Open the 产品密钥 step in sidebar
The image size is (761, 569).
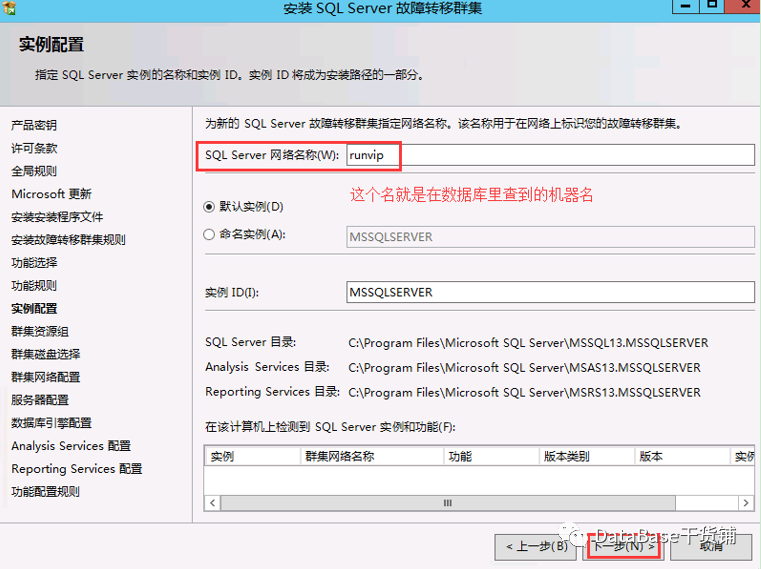click(34, 125)
